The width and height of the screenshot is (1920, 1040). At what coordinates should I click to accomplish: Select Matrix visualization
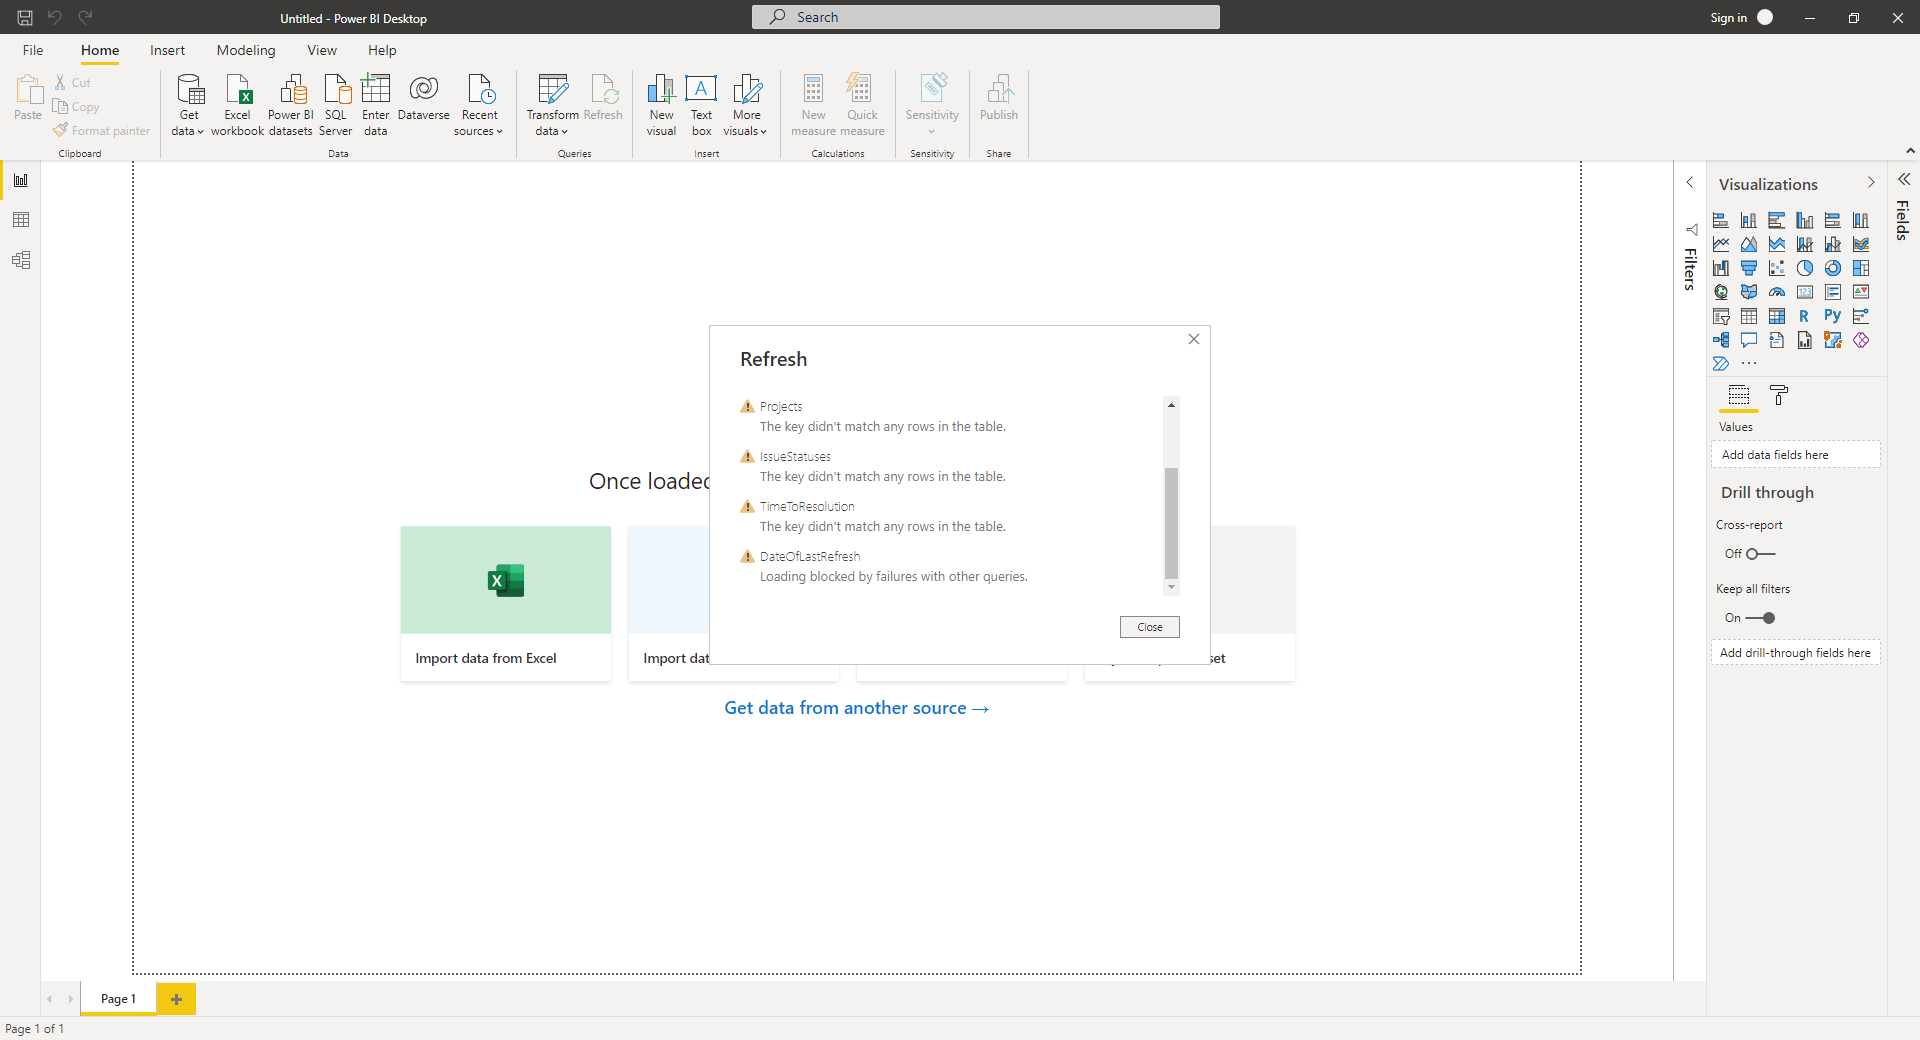pyautogui.click(x=1777, y=316)
